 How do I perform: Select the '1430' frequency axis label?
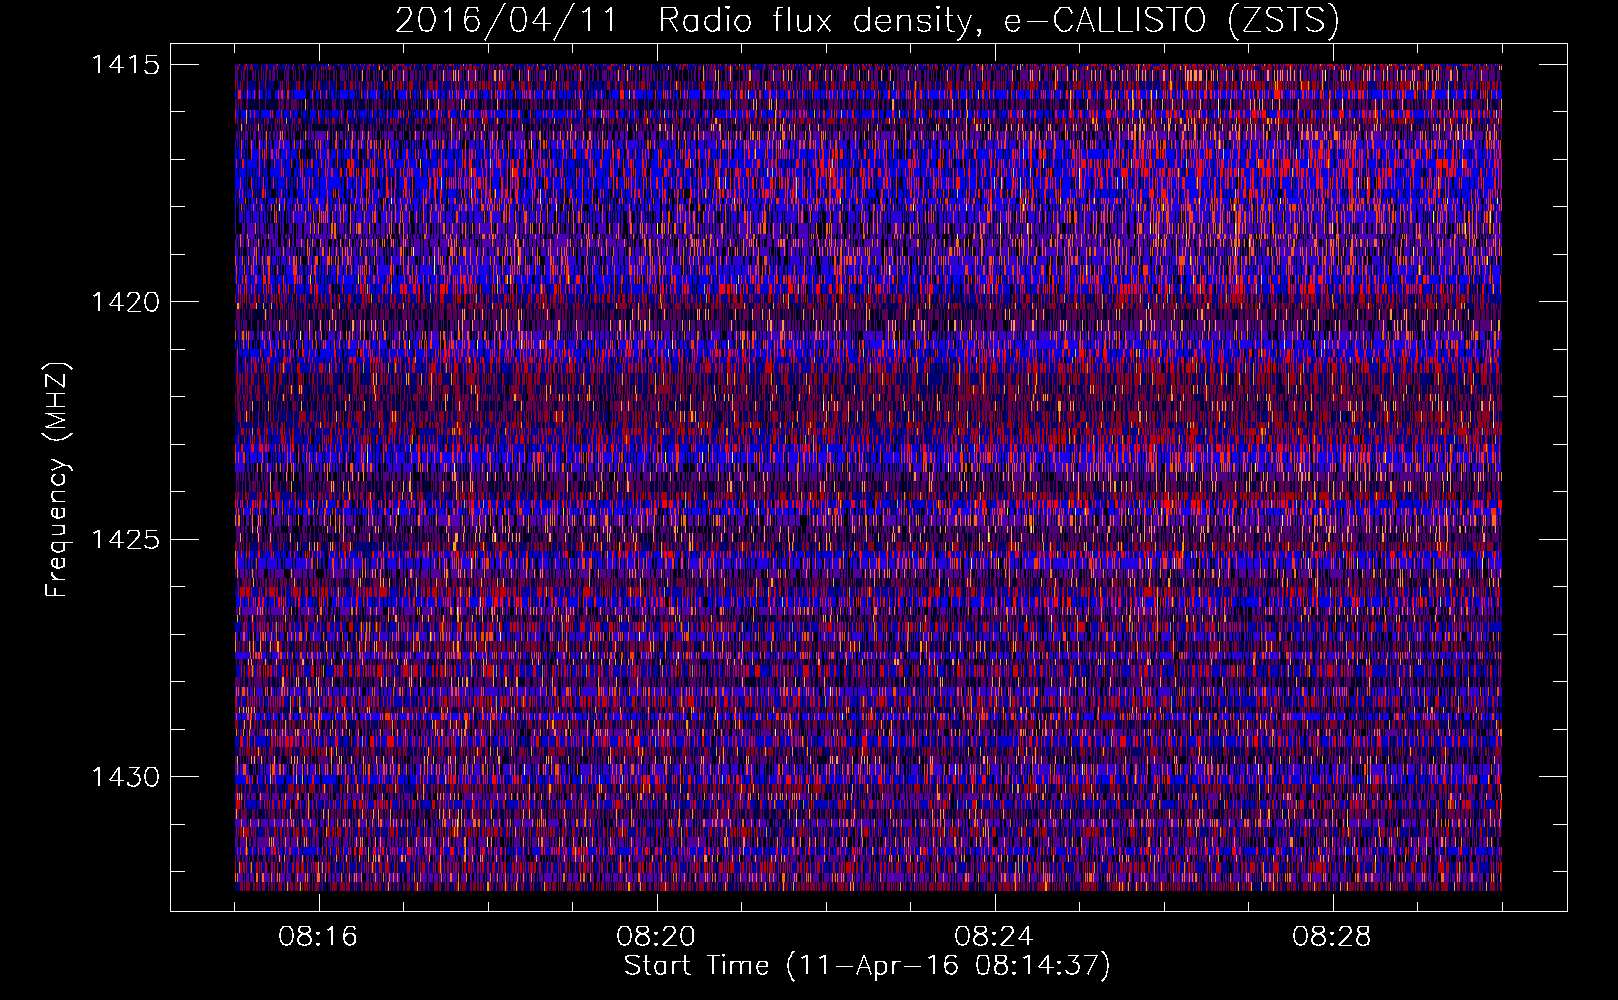(125, 777)
